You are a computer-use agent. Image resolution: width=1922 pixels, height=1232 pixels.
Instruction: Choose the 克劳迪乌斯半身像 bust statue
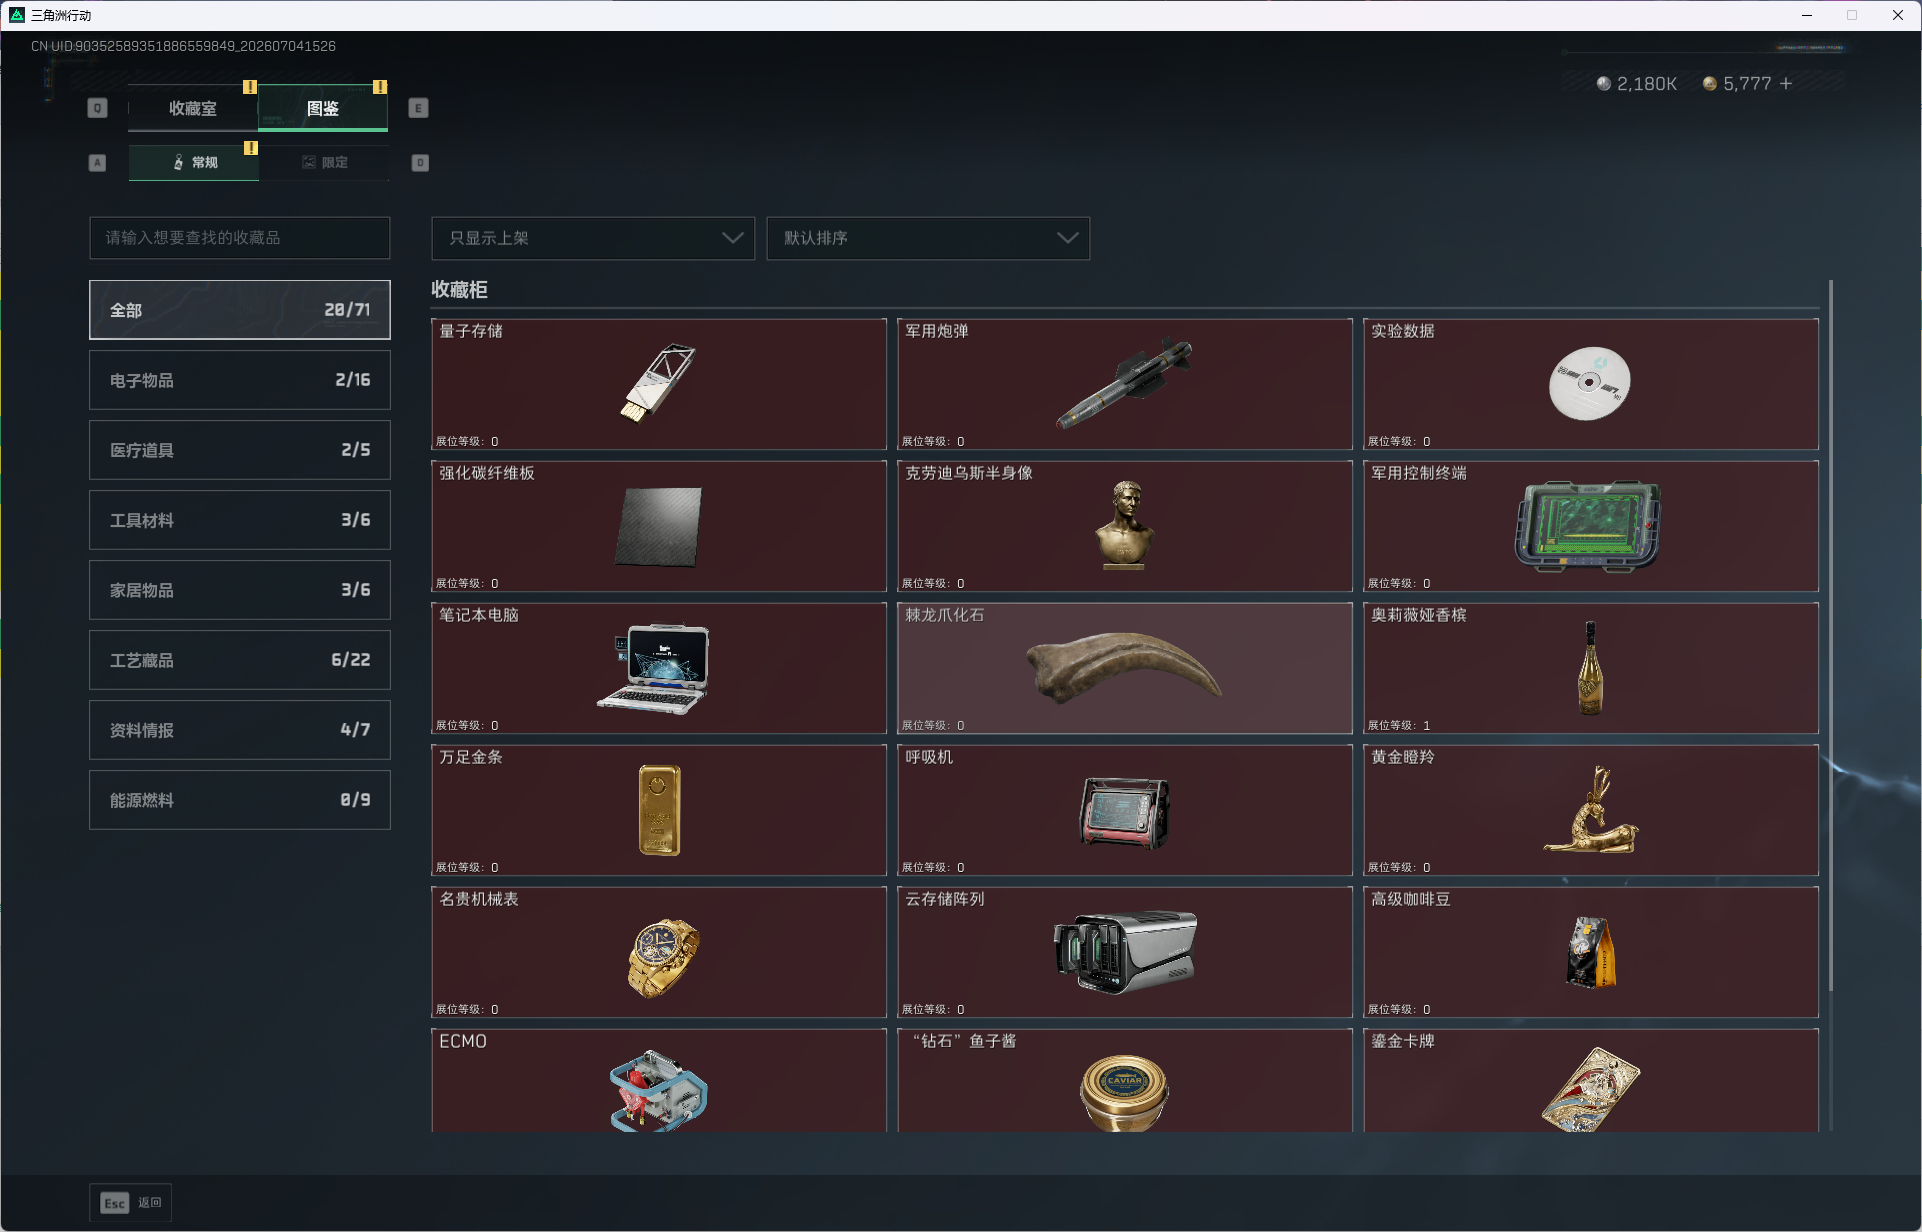point(1125,526)
